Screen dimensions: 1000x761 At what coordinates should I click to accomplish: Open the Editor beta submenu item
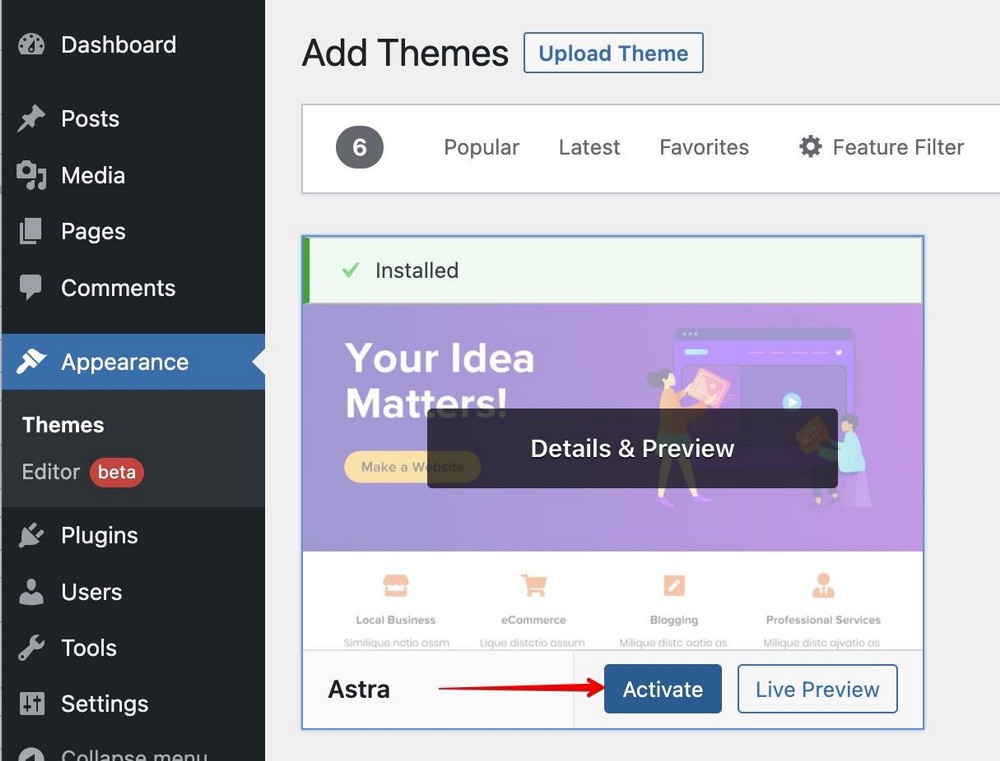coord(83,472)
